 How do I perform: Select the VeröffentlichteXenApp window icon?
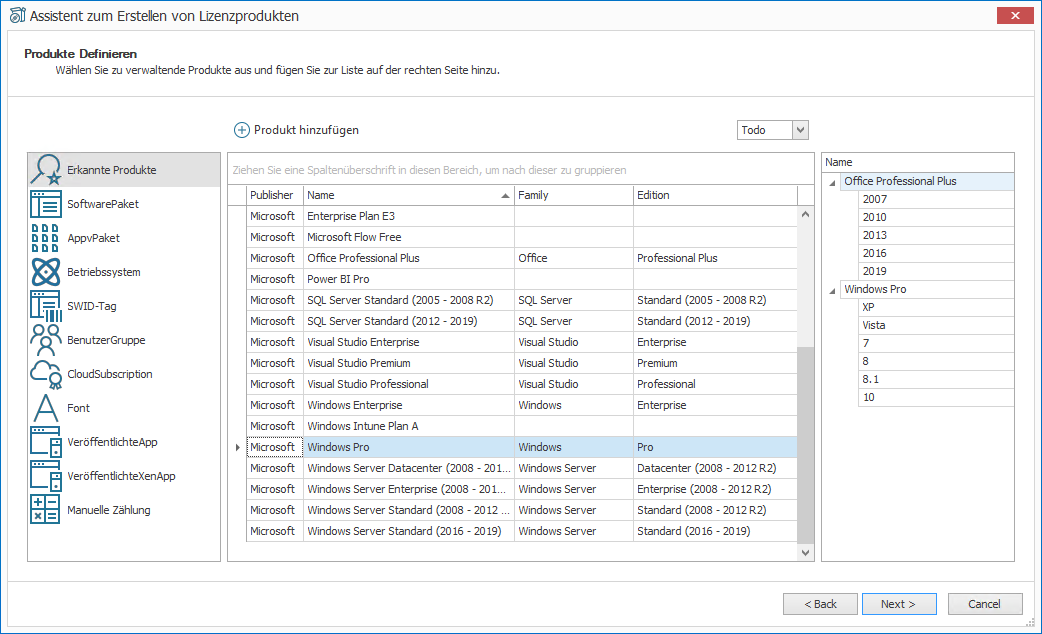pos(46,476)
